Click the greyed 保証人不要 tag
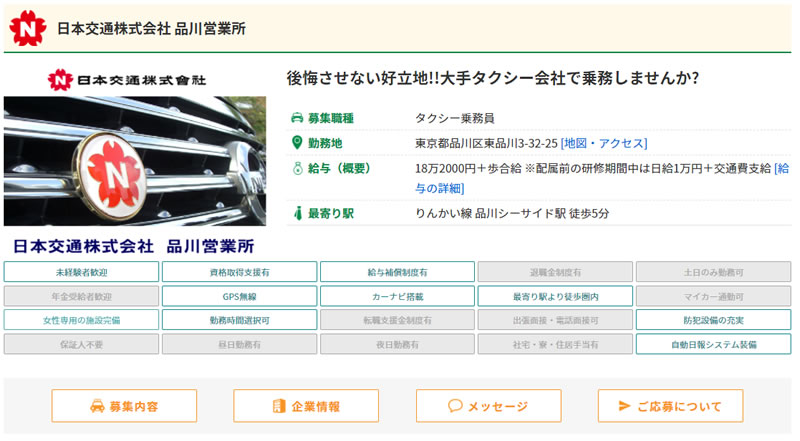The width and height of the screenshot is (800, 441). tap(81, 344)
